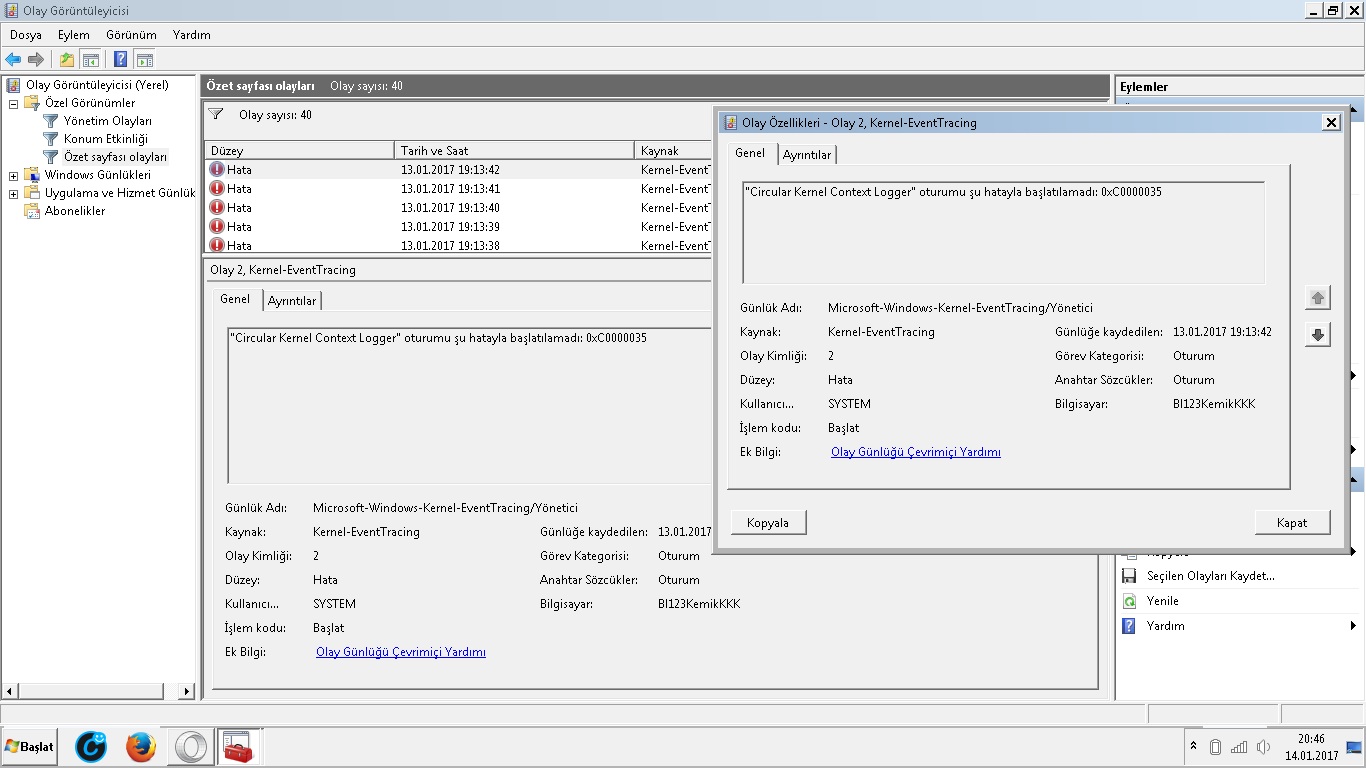Viewport: 1366px width, 768px height.
Task: Click the blue Back arrow in toolbar
Action: (x=13, y=60)
